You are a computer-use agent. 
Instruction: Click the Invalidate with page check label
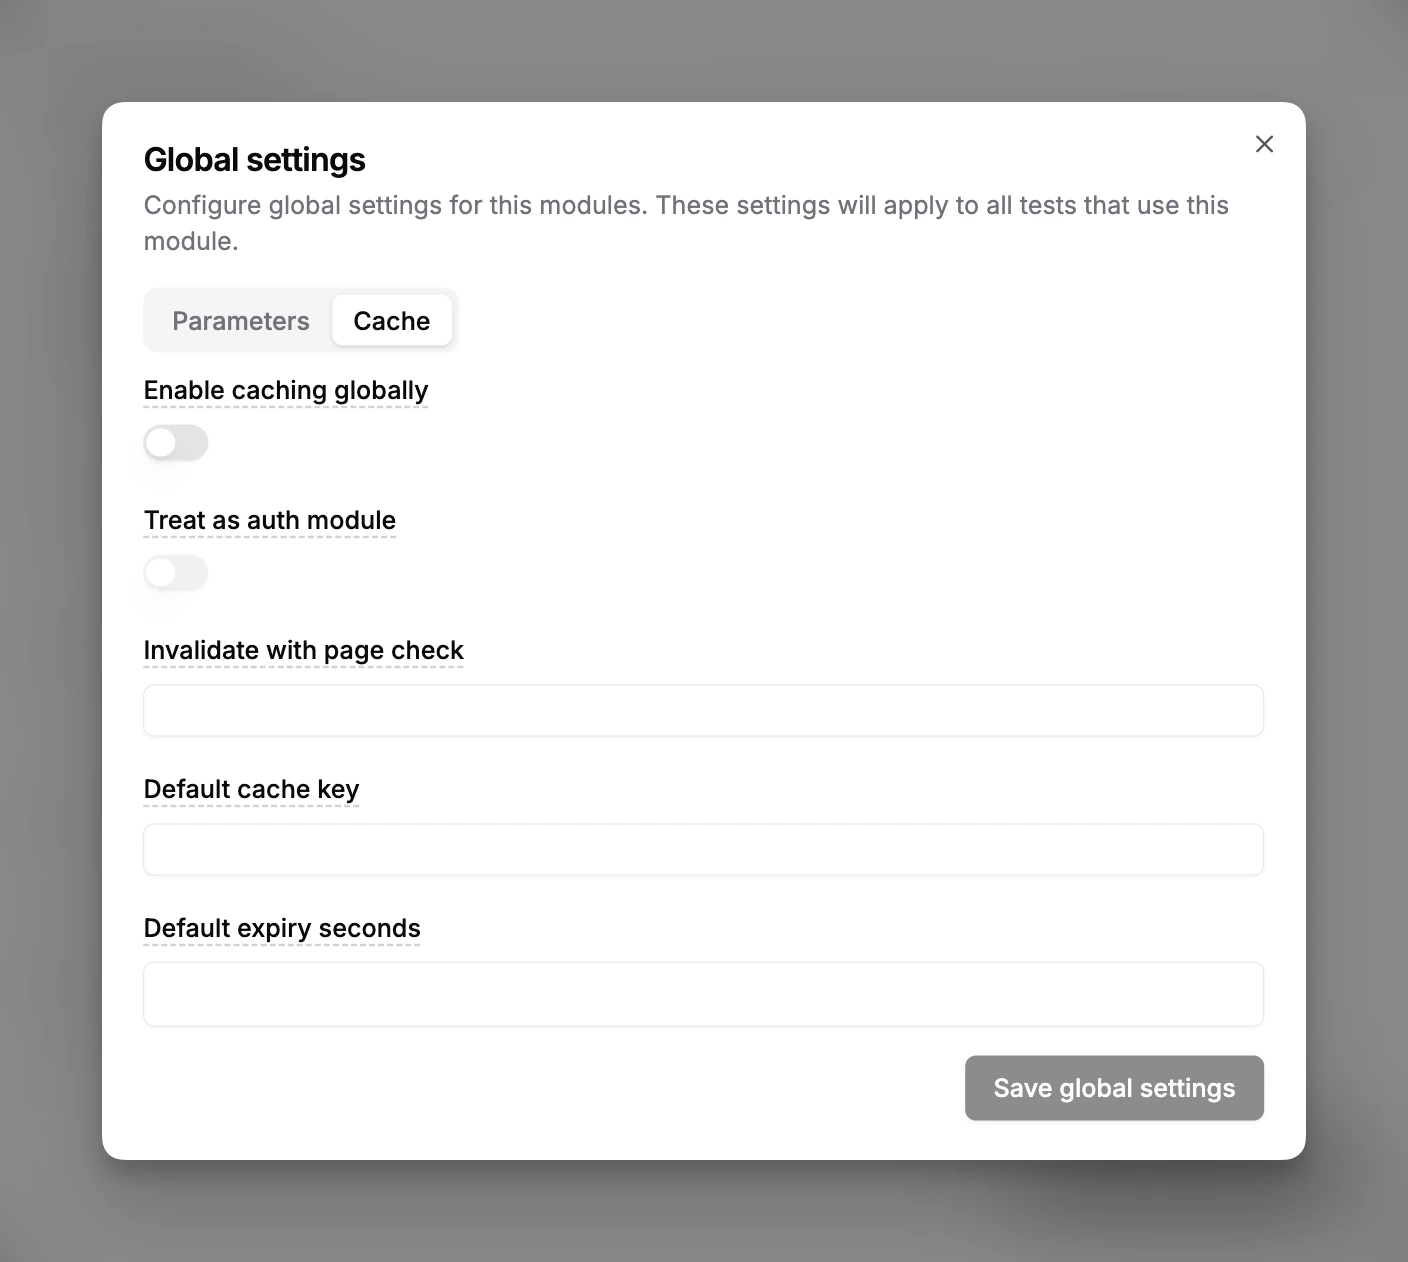[x=304, y=650]
